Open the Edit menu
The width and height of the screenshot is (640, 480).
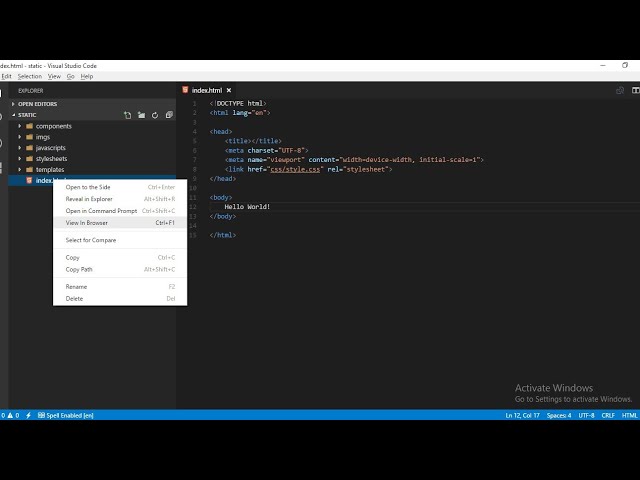7,76
